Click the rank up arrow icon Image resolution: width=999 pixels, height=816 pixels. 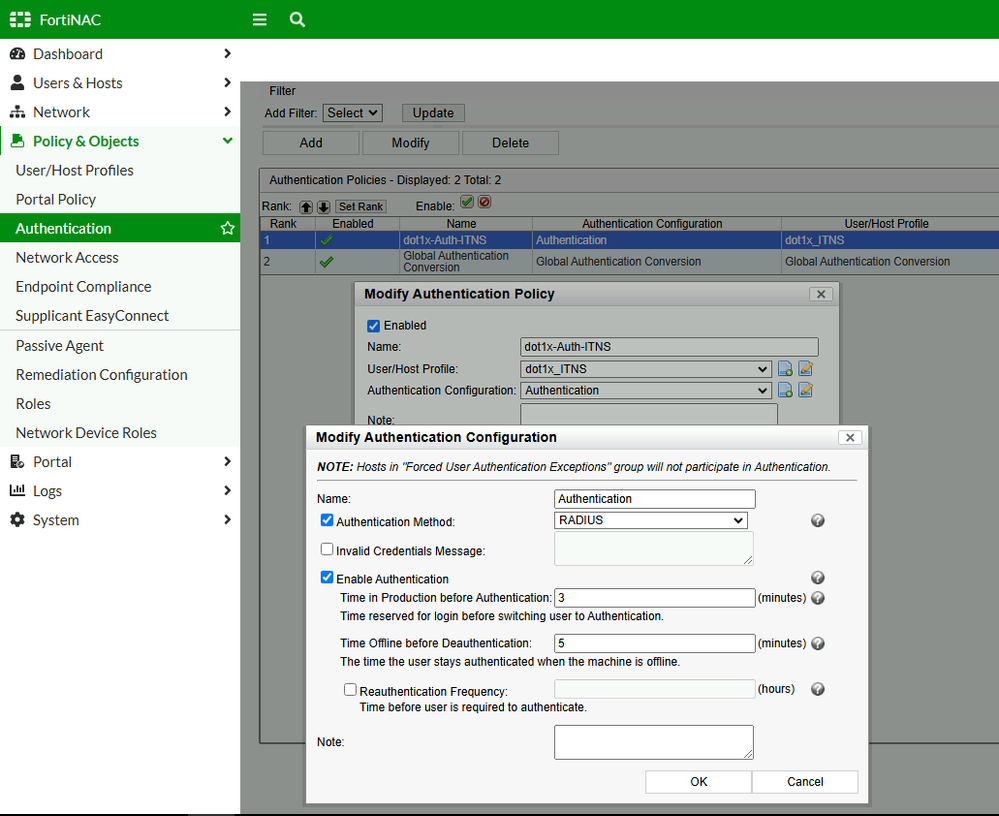(306, 206)
